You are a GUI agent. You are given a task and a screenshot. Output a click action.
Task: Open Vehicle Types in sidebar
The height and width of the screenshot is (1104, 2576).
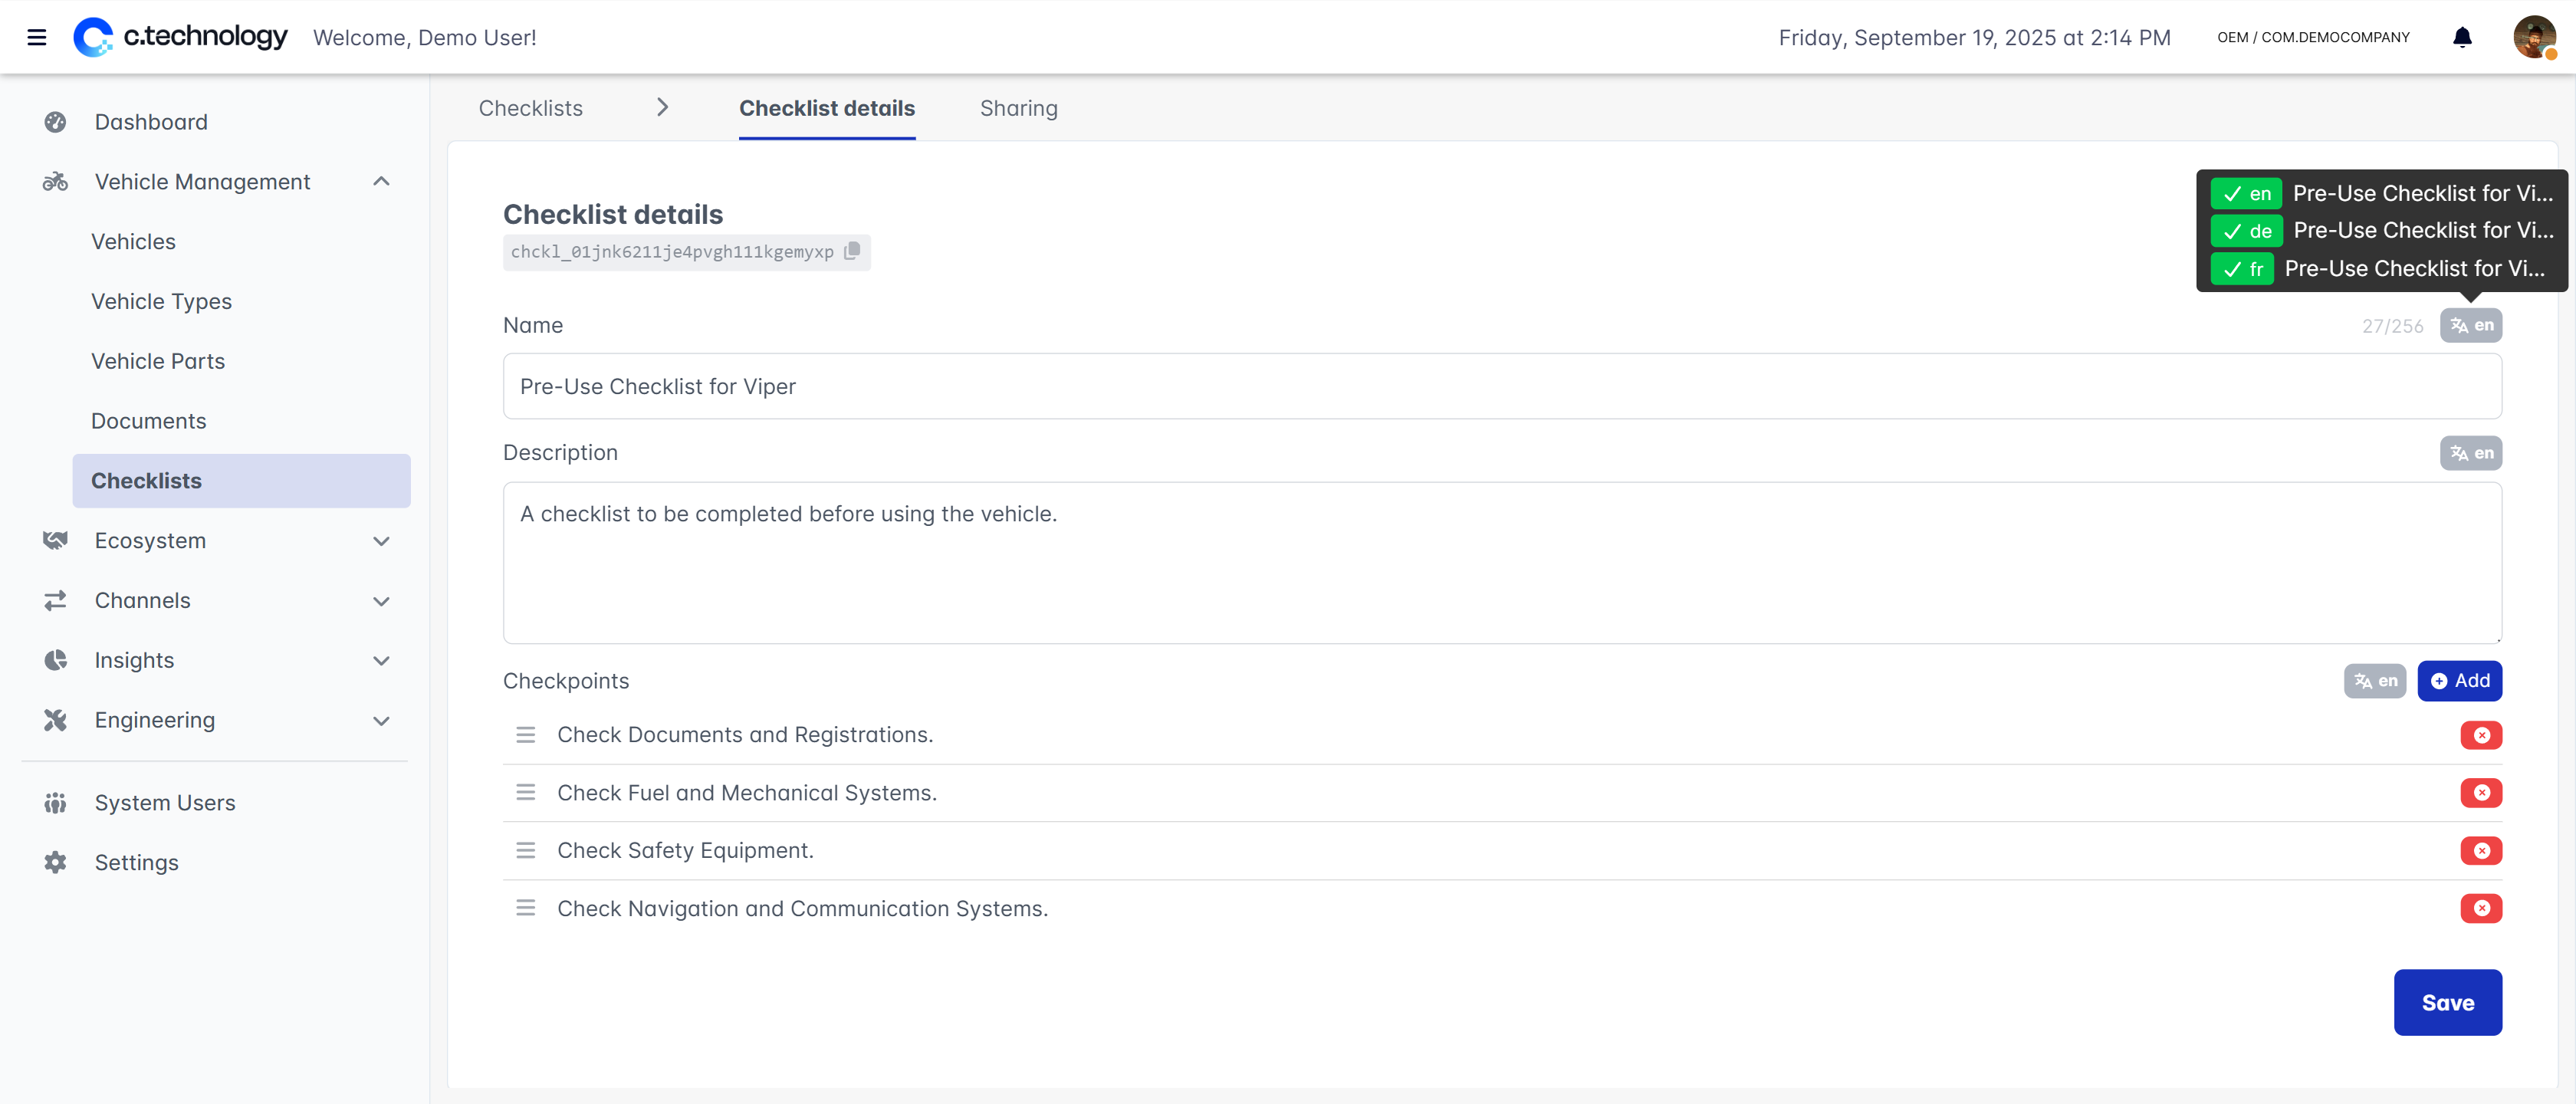tap(161, 301)
